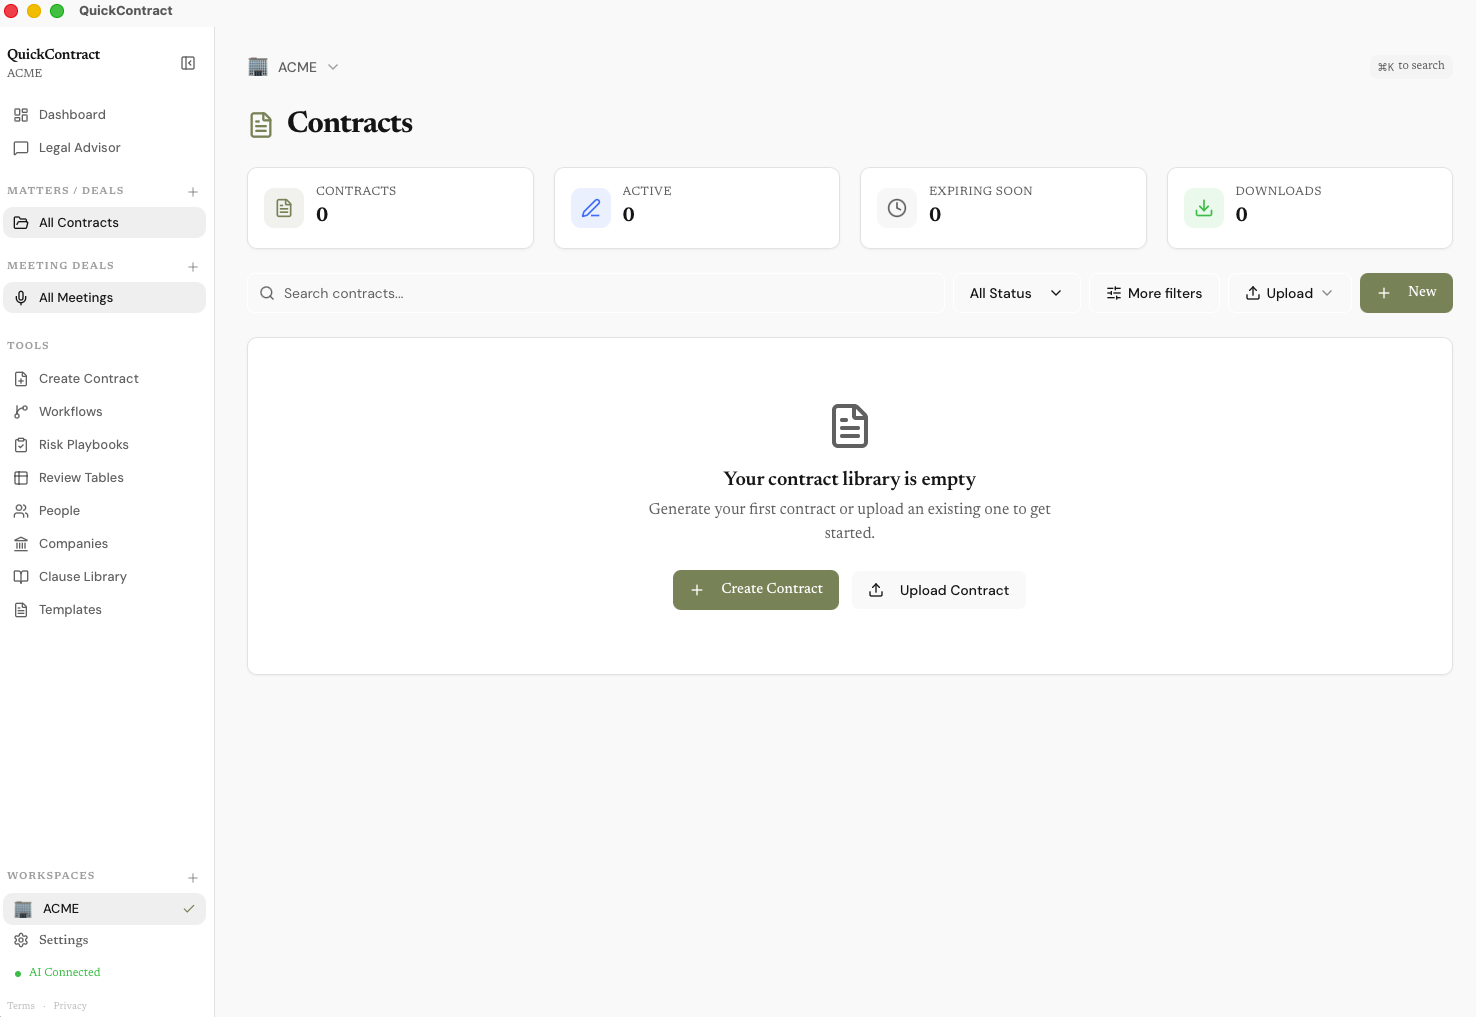
Task: Add a new matter with the plus icon
Action: click(193, 192)
